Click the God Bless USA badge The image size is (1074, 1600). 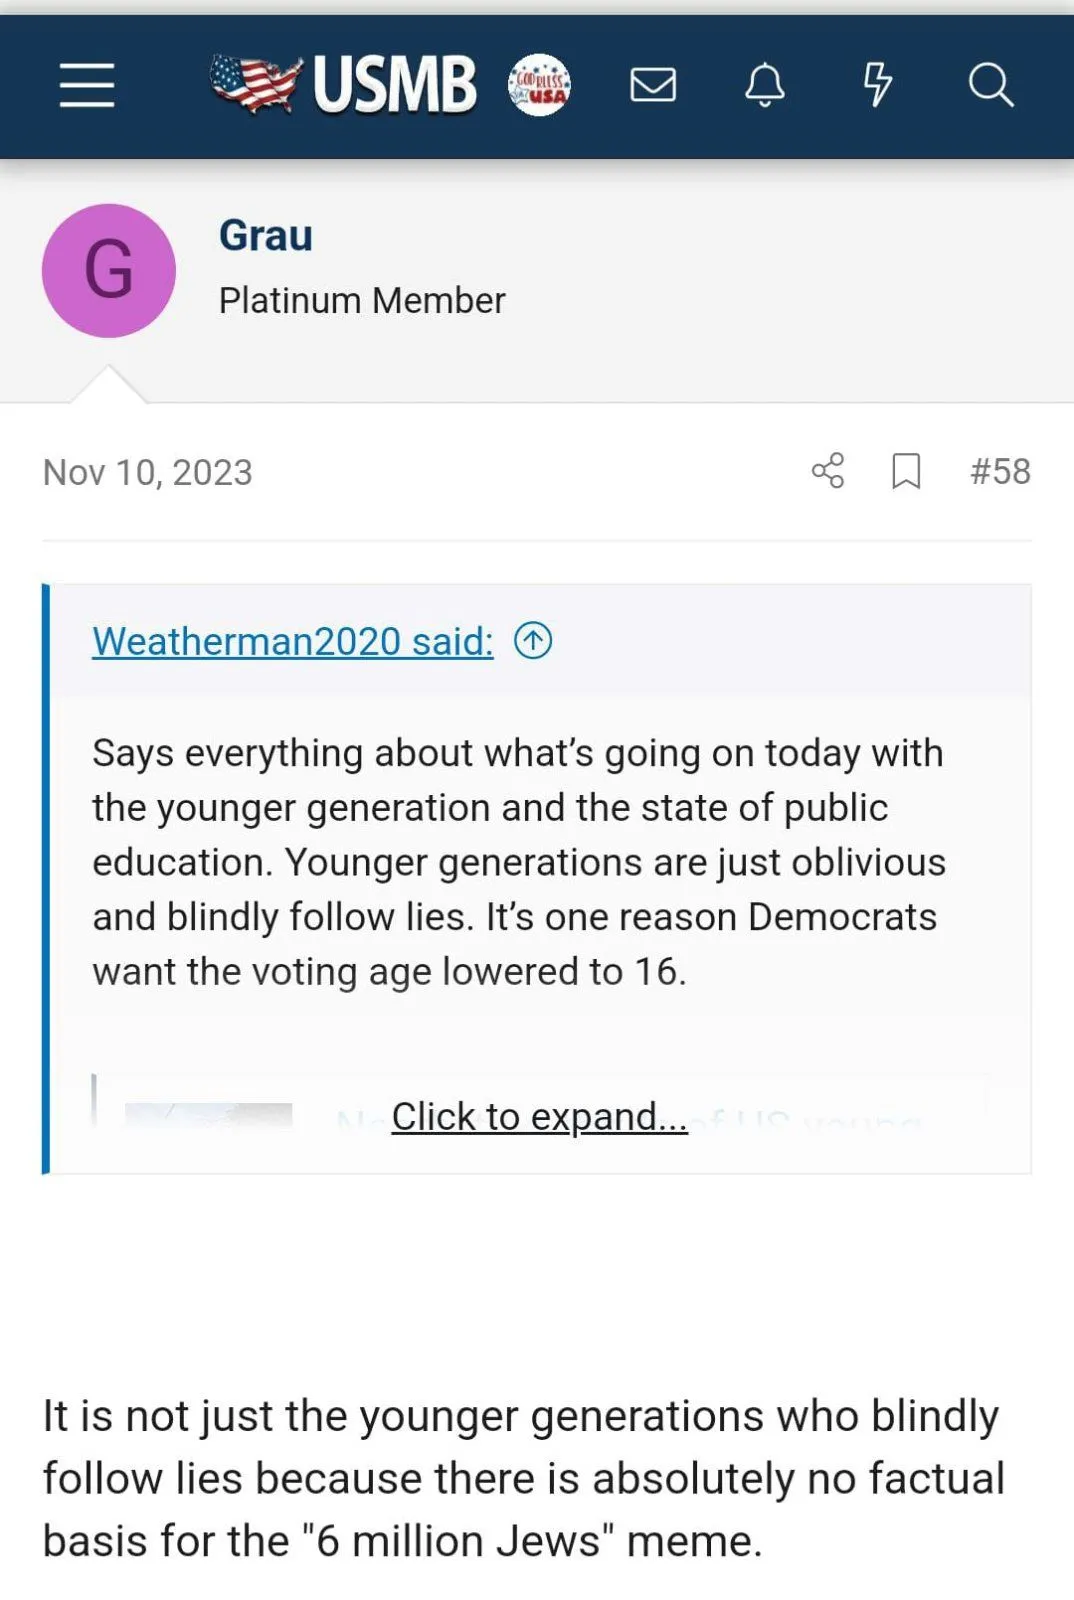tap(539, 85)
